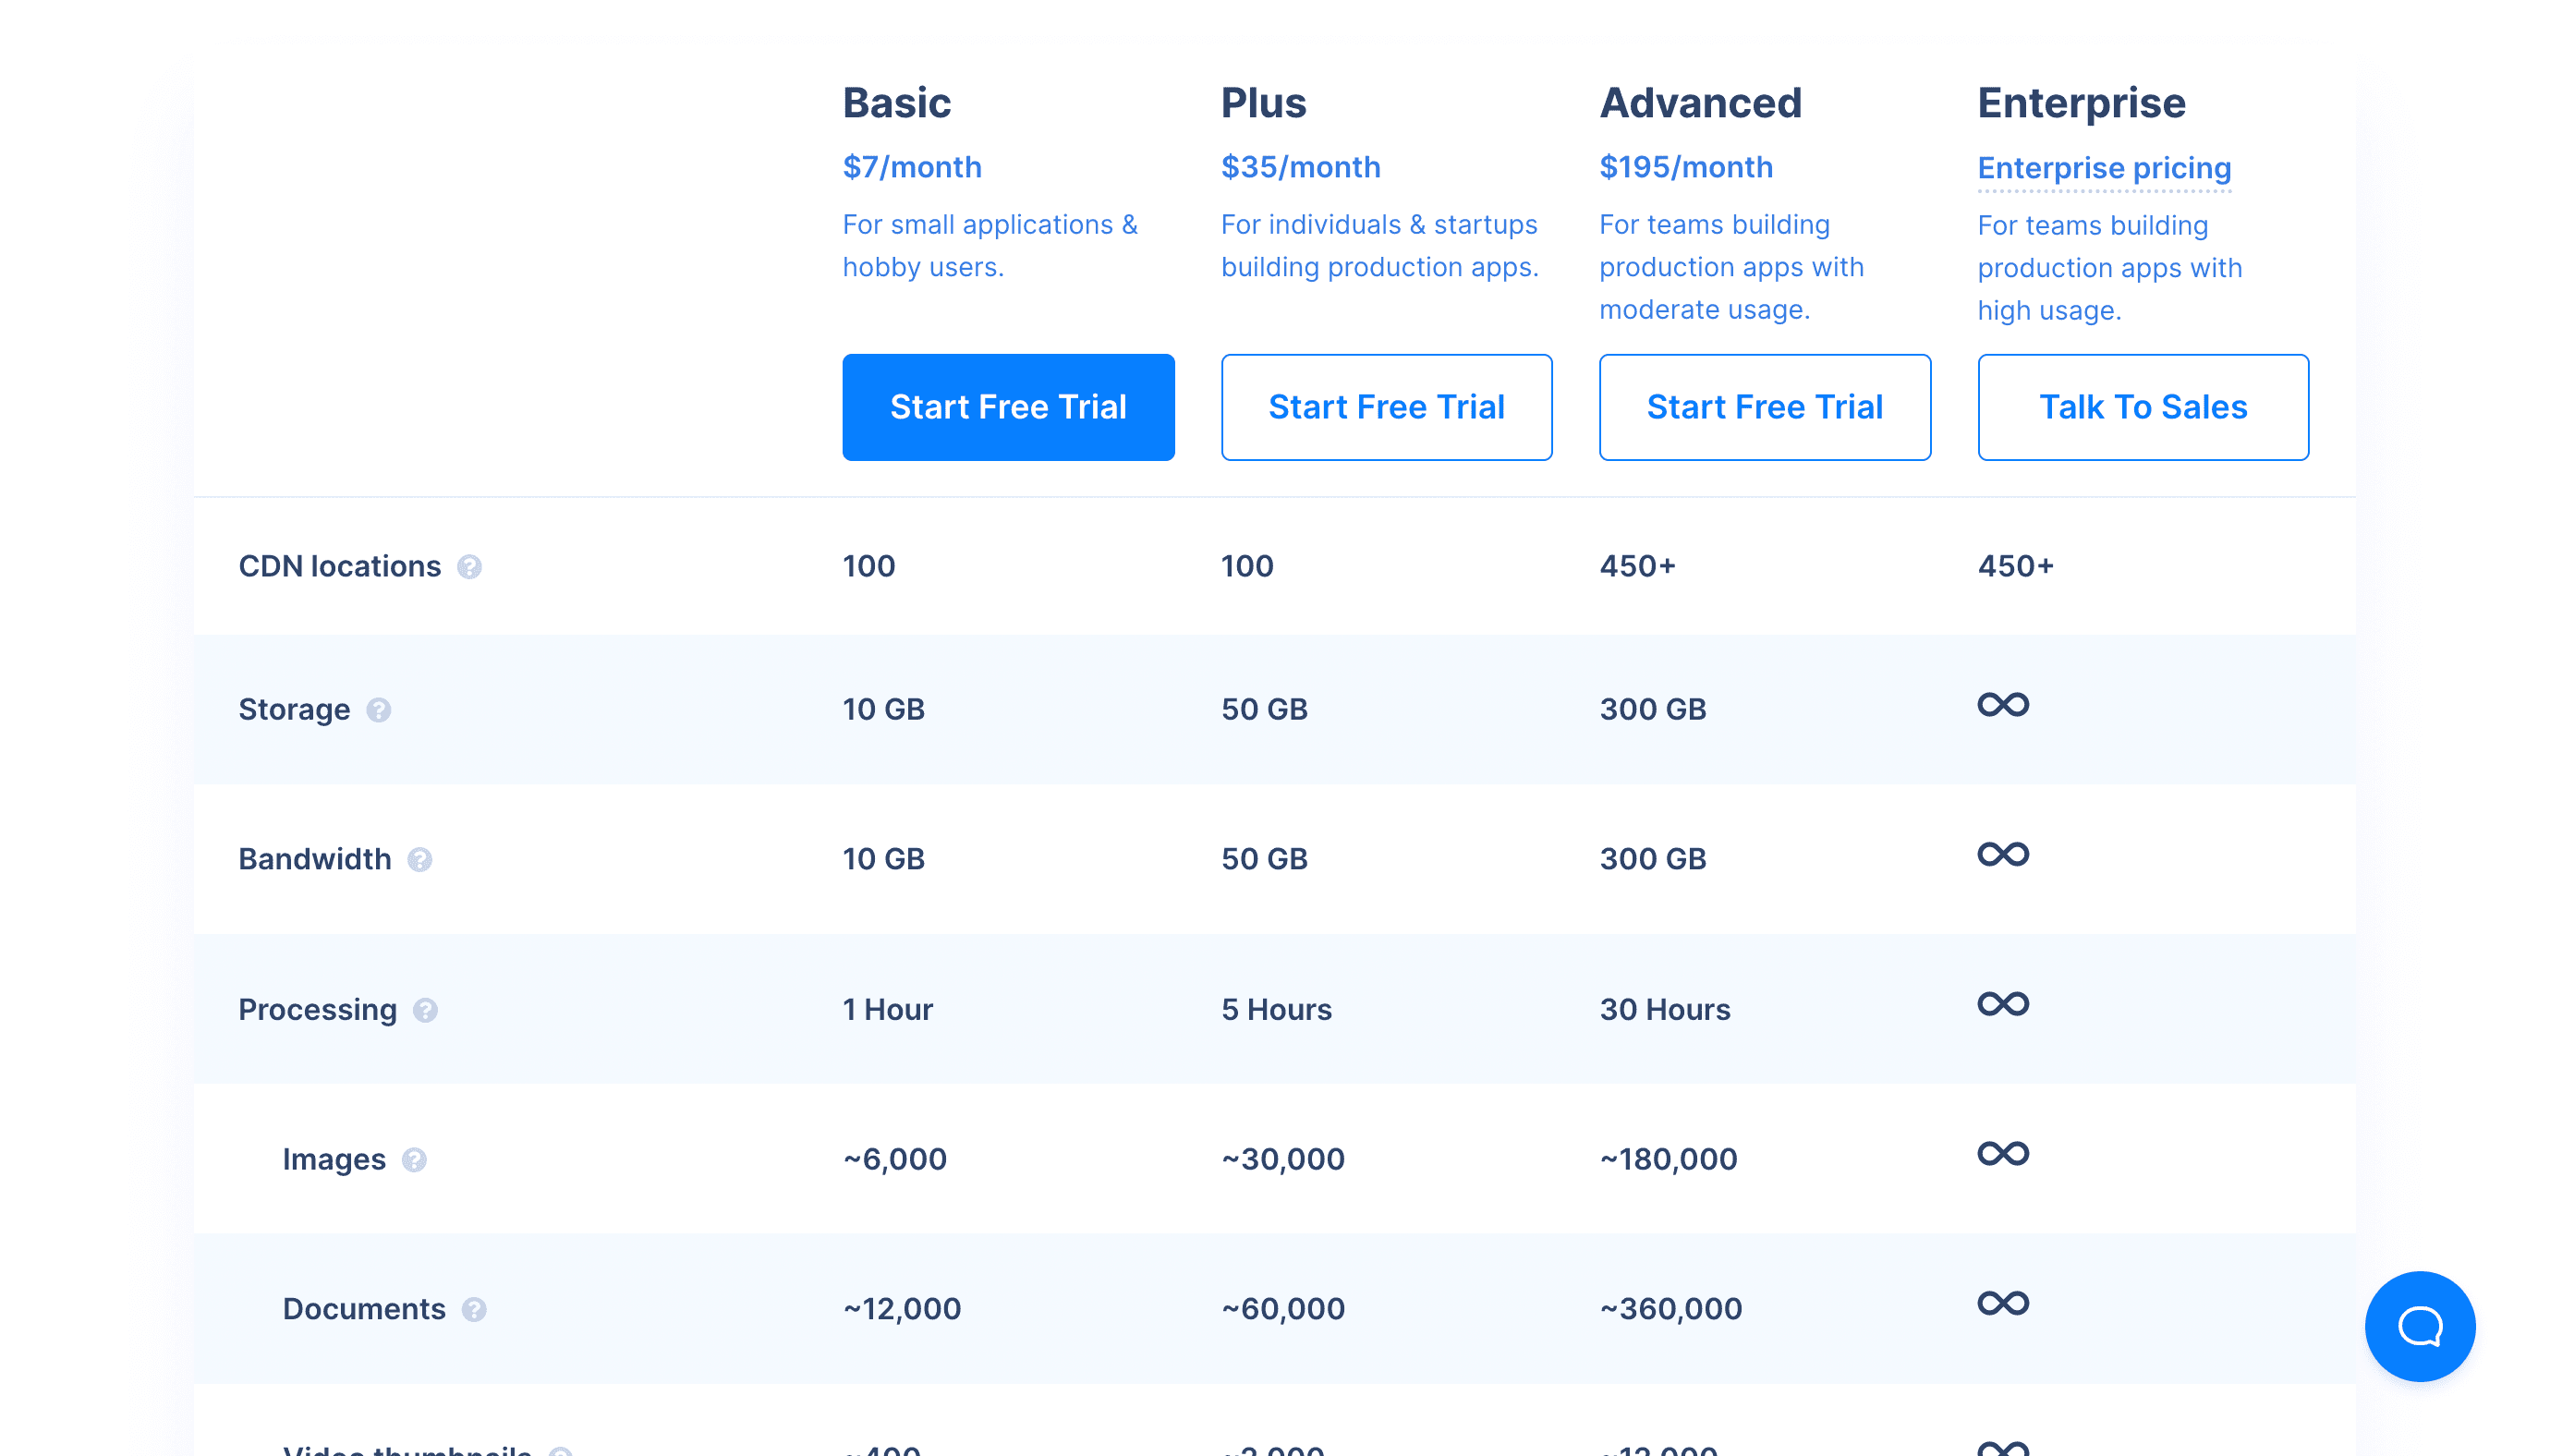Viewport: 2550px width, 1456px height.
Task: Click the Advanced CDN locations 450+ value
Action: click(1637, 567)
